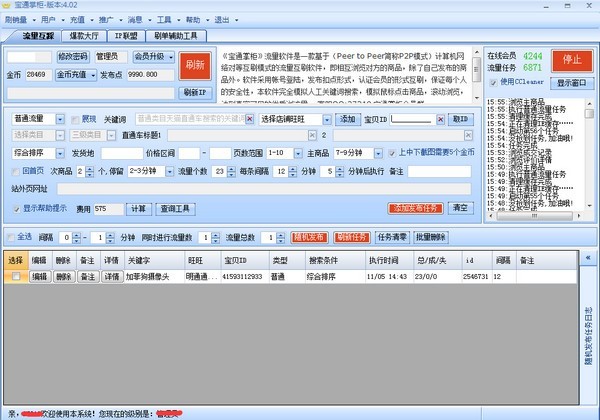Viewport: 600px width, 420px height.
Task: Clear the 宝贝ID field using red X
Action: (x=440, y=119)
